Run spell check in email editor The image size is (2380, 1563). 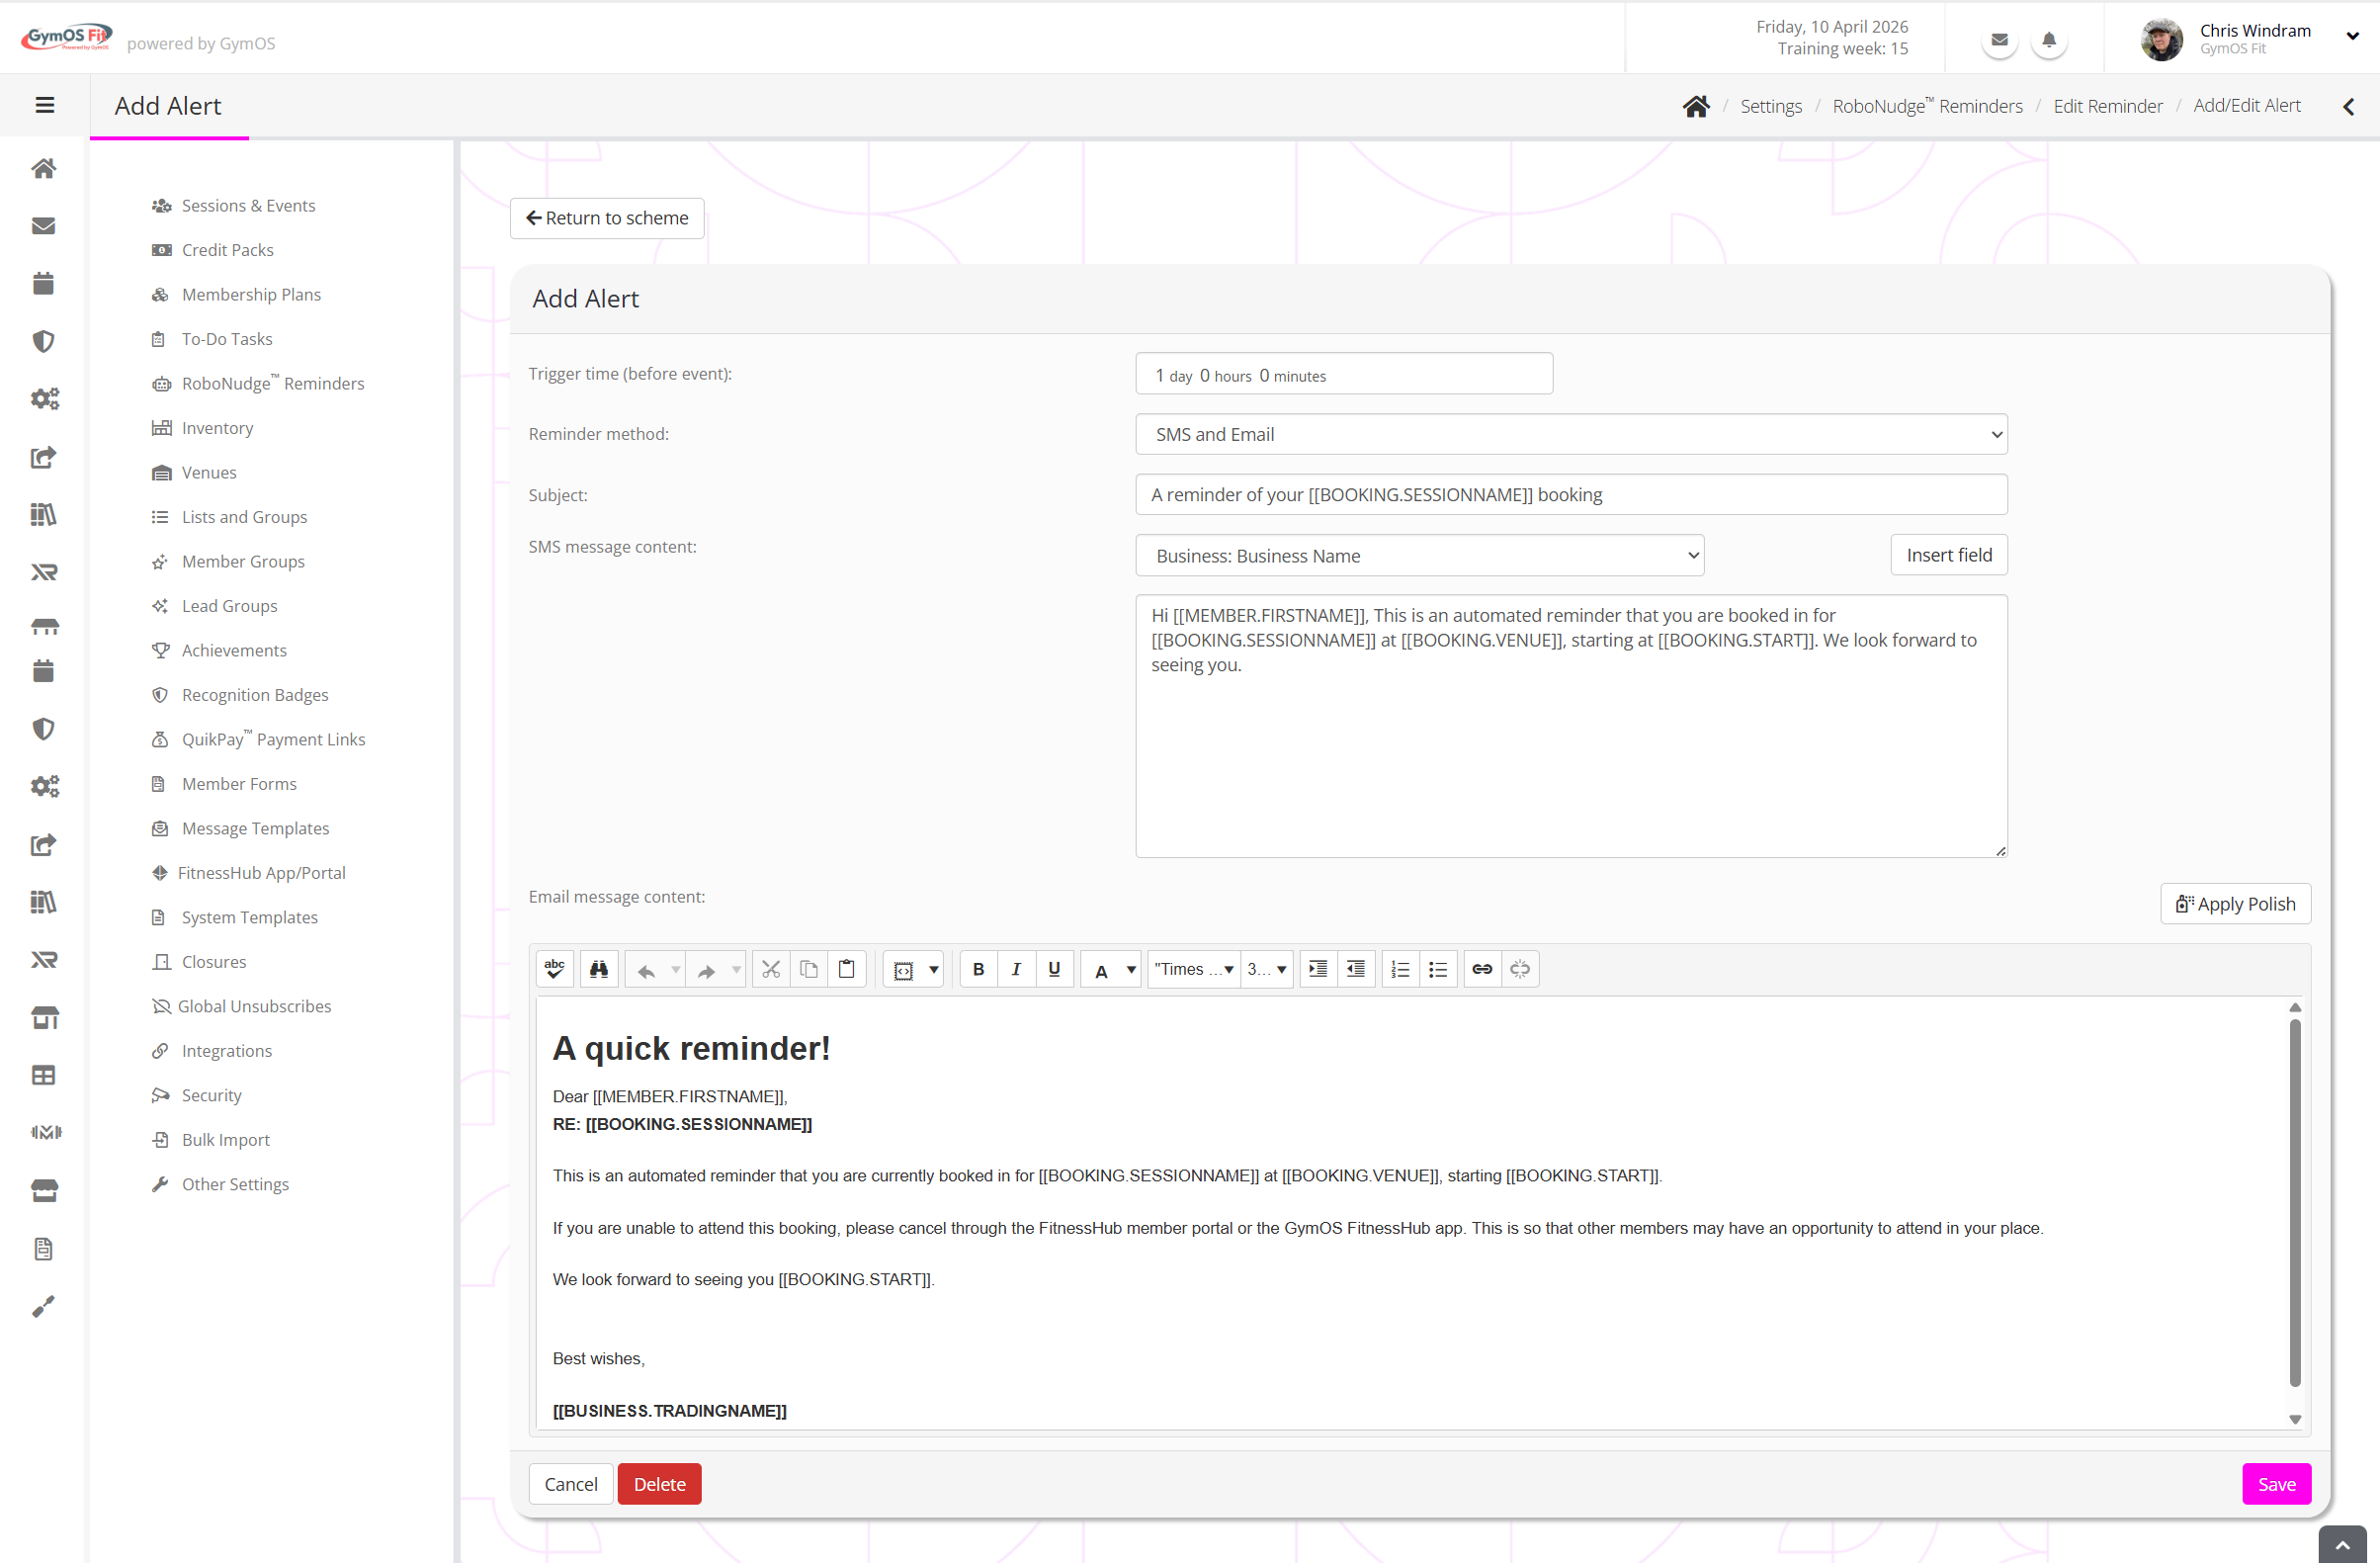coord(555,969)
